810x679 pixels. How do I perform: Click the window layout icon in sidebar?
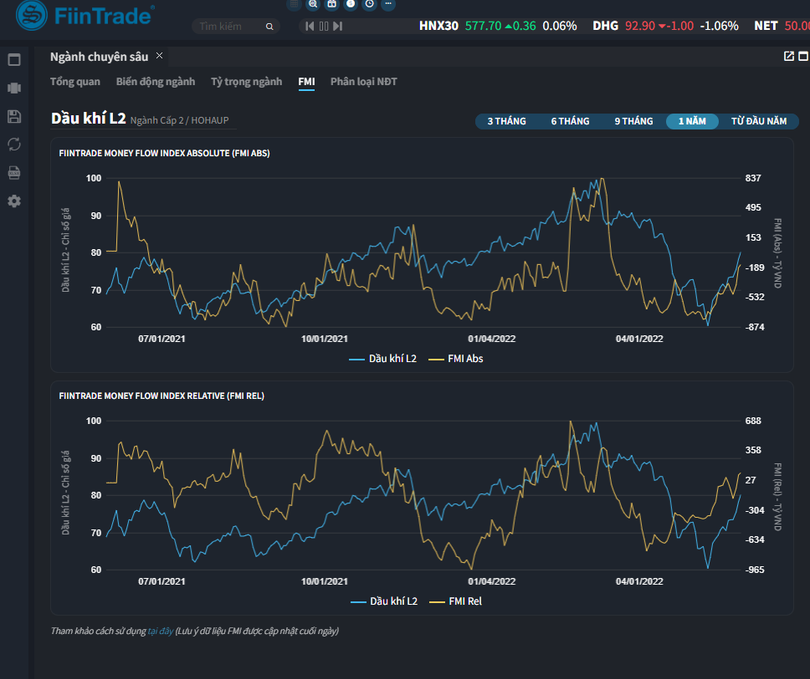pyautogui.click(x=14, y=61)
